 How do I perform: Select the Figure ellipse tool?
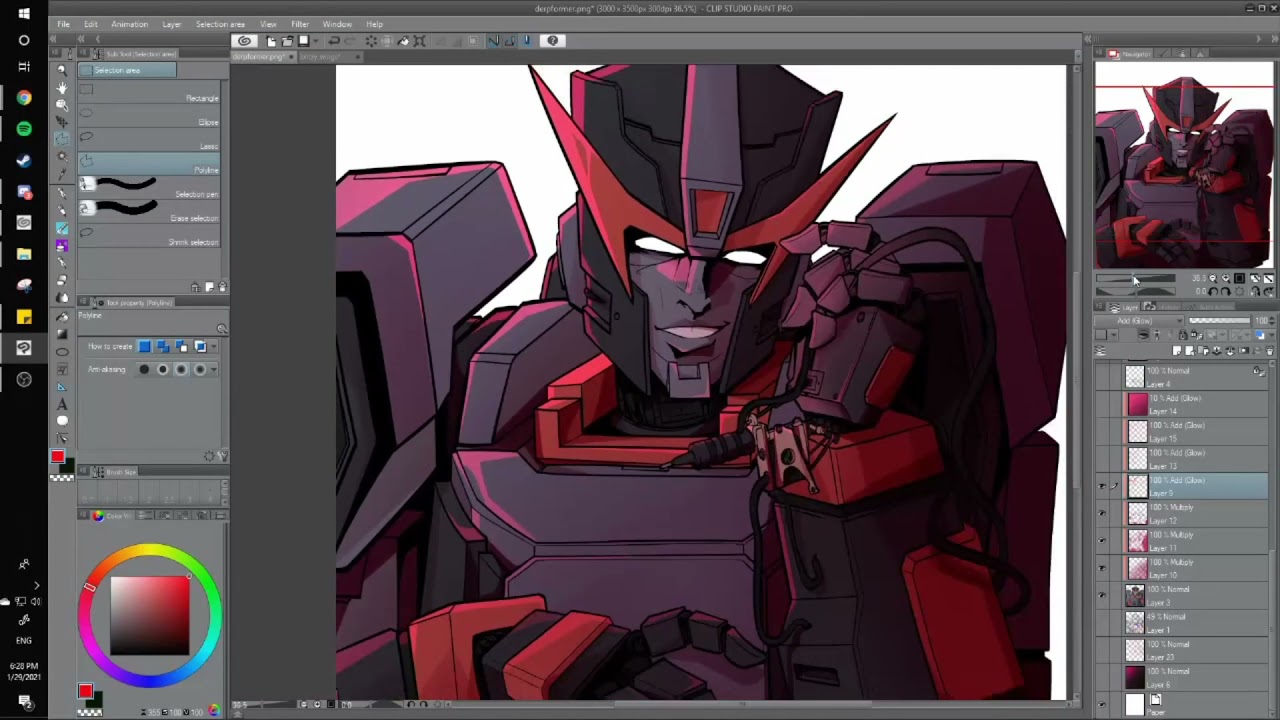point(62,351)
